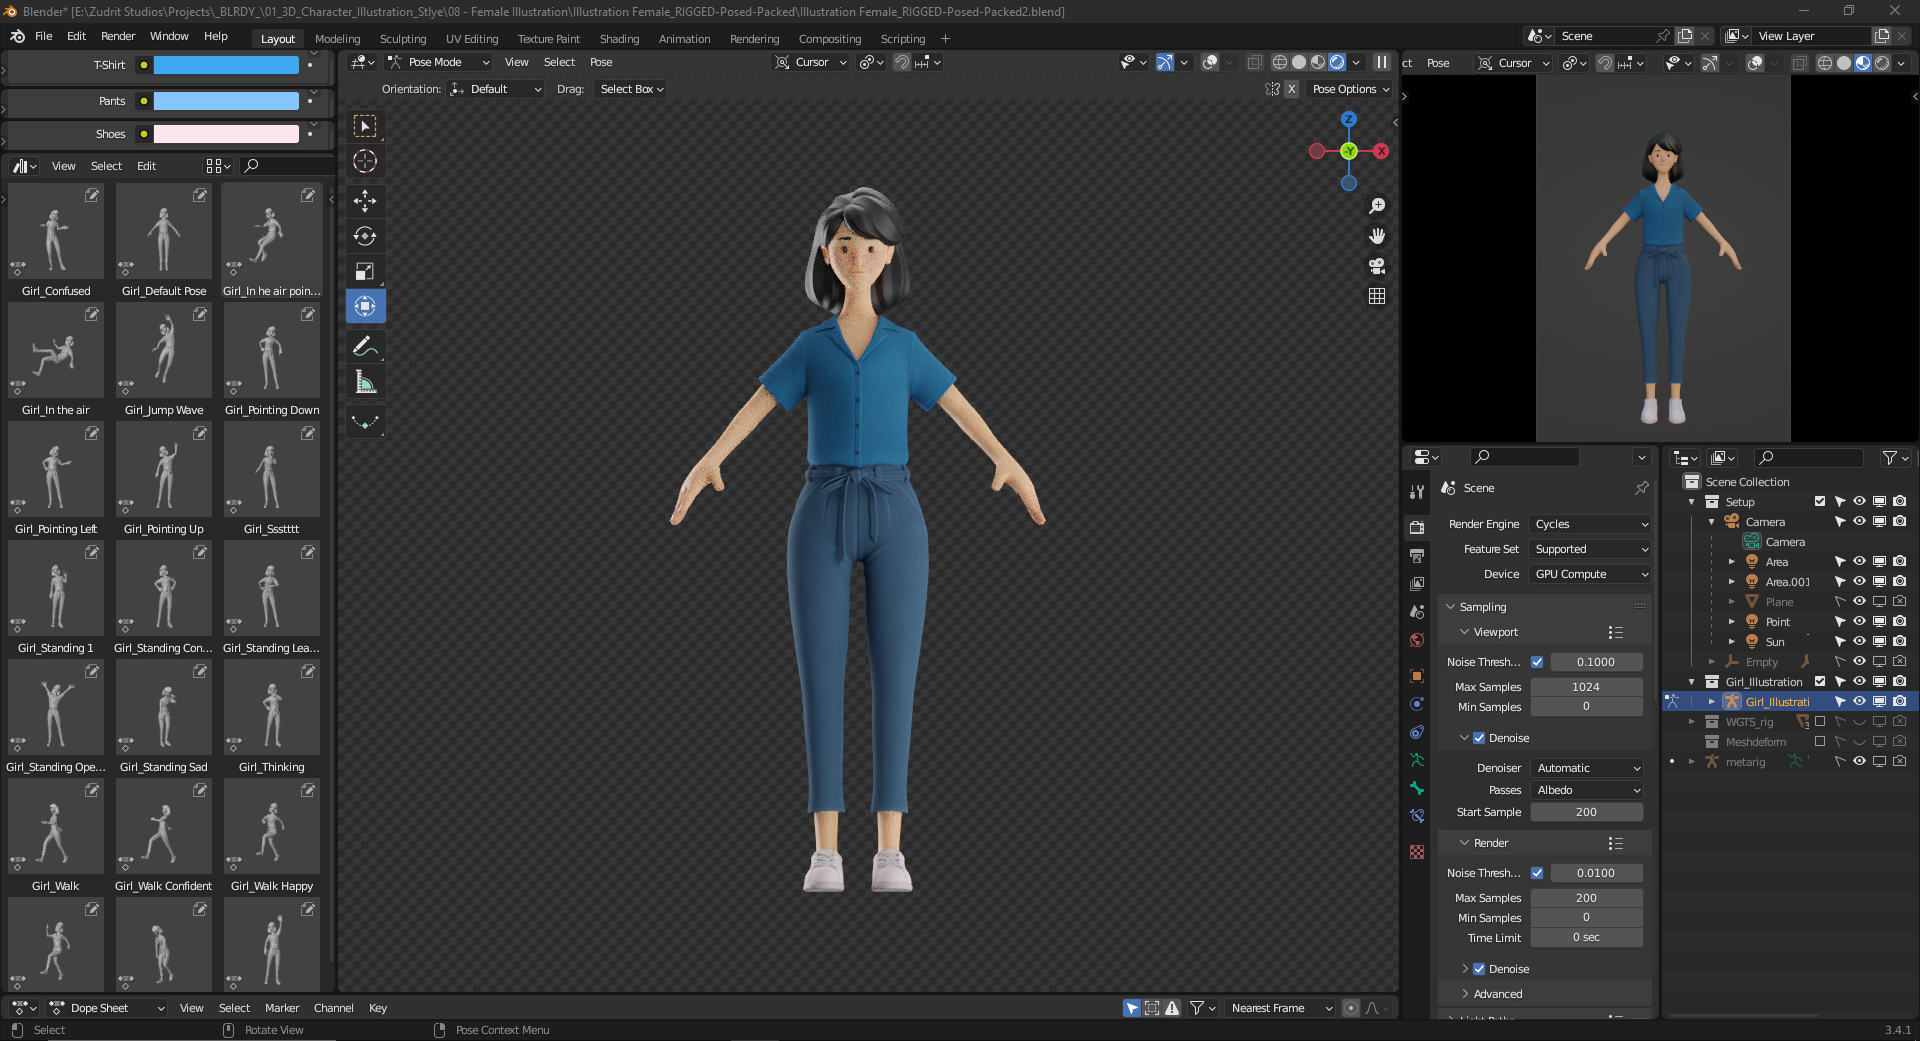1920x1041 pixels.
Task: Select the Girl_Thinking pose thumbnail
Action: click(272, 708)
